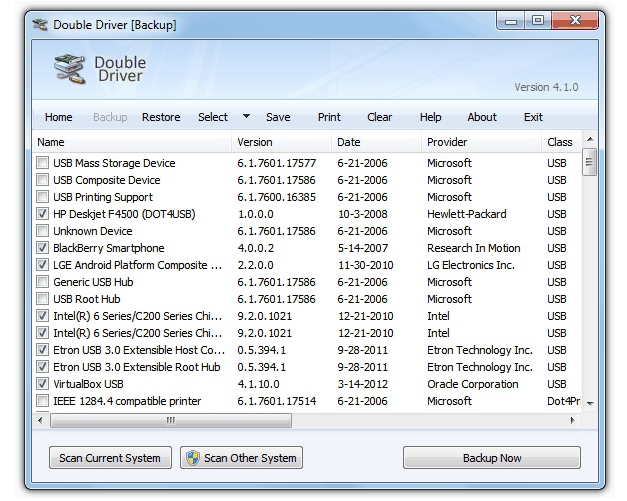Image resolution: width=627 pixels, height=501 pixels.
Task: Click the vertical scrollbar down arrow
Action: pos(590,403)
